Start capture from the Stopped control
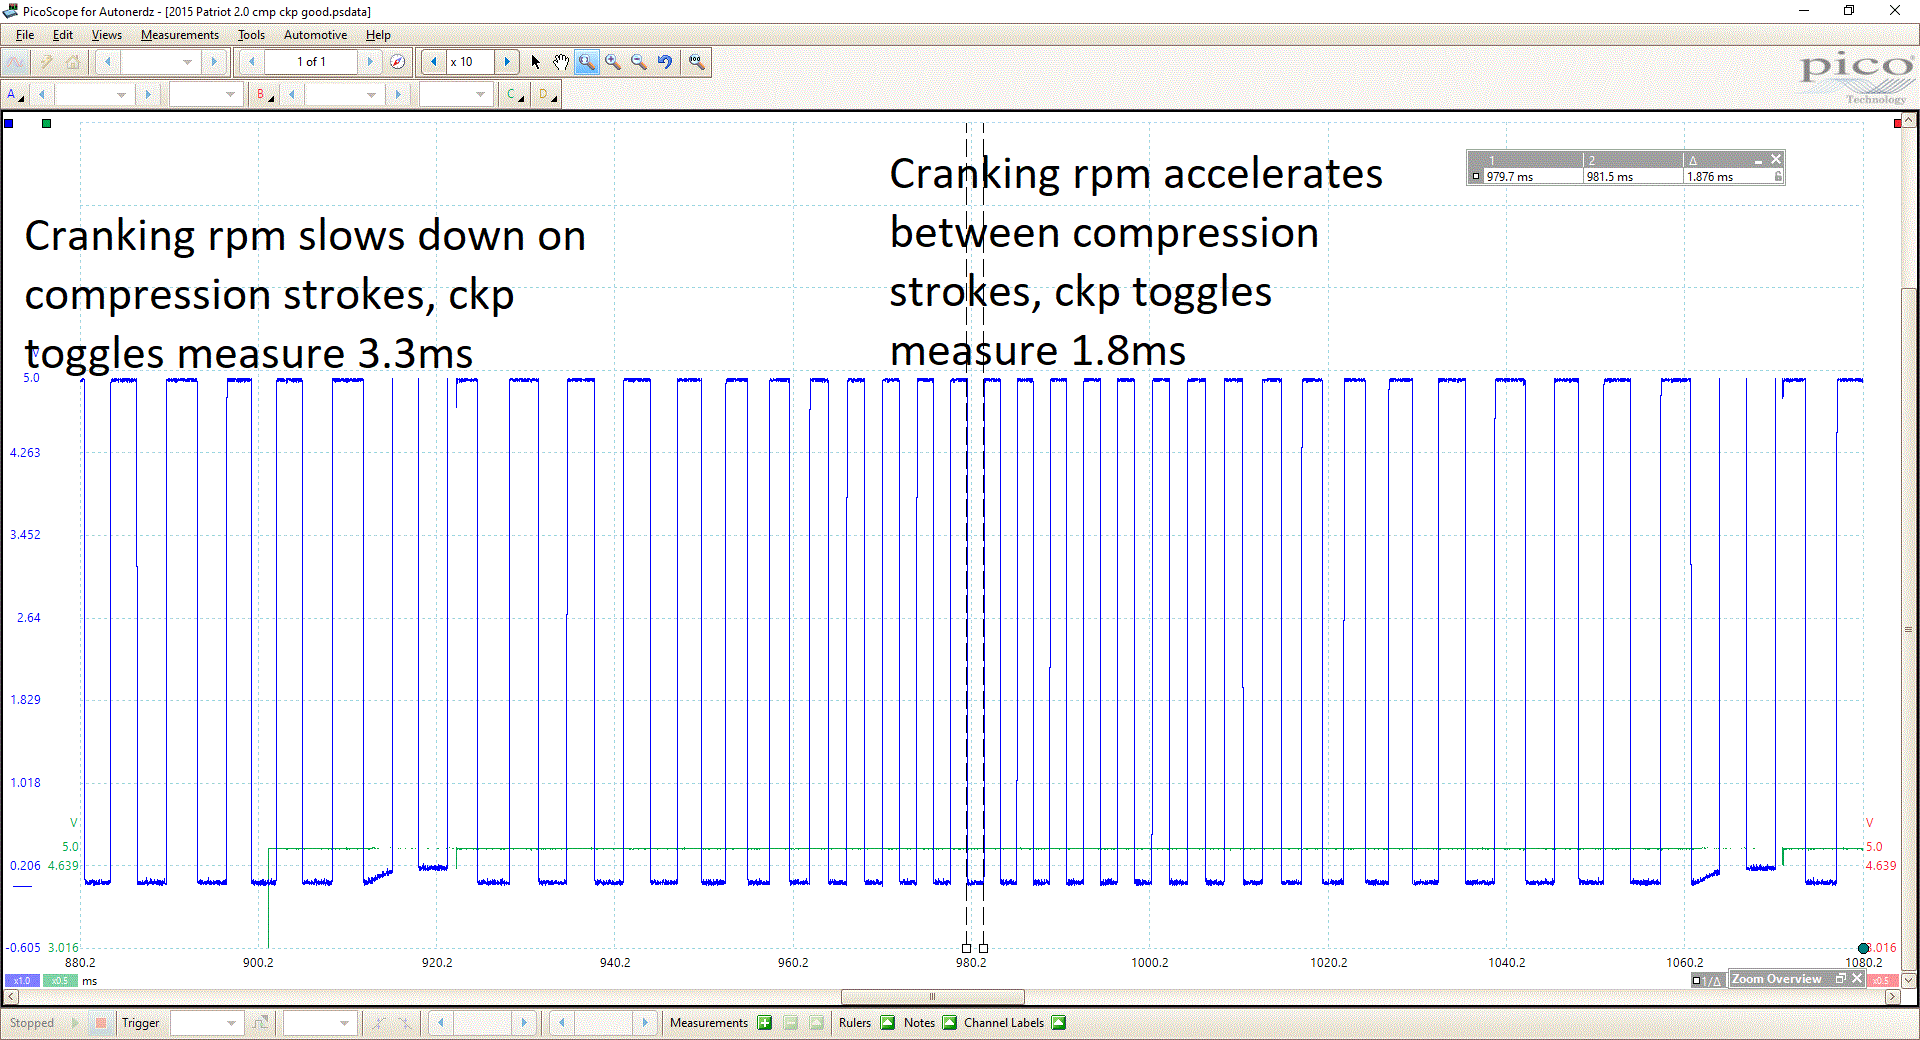This screenshot has width=1920, height=1040. click(76, 1022)
